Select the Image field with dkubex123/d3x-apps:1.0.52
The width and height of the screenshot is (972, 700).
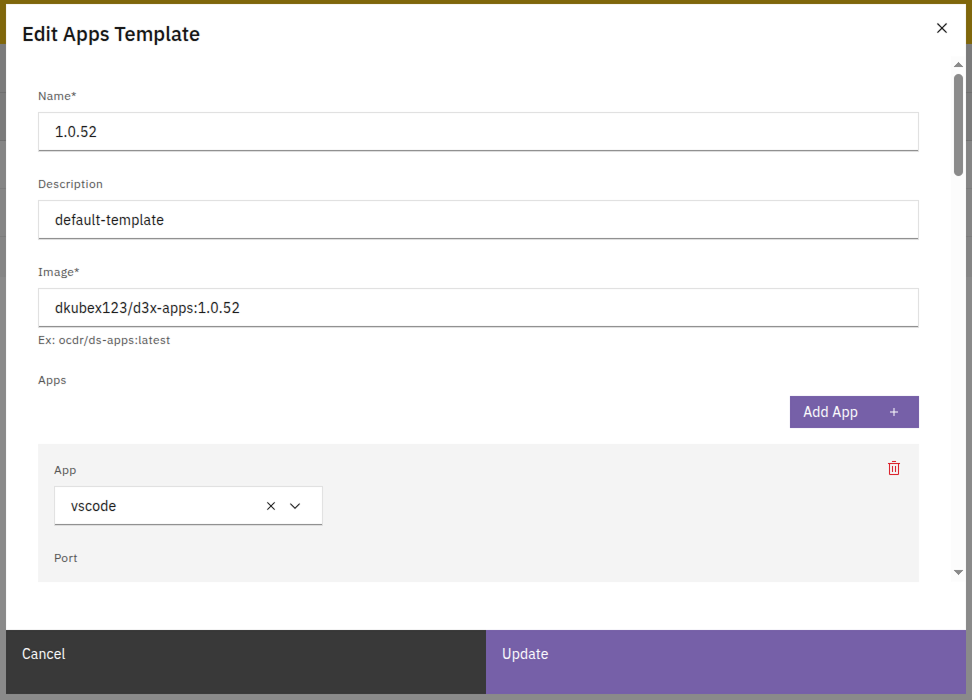[478, 307]
